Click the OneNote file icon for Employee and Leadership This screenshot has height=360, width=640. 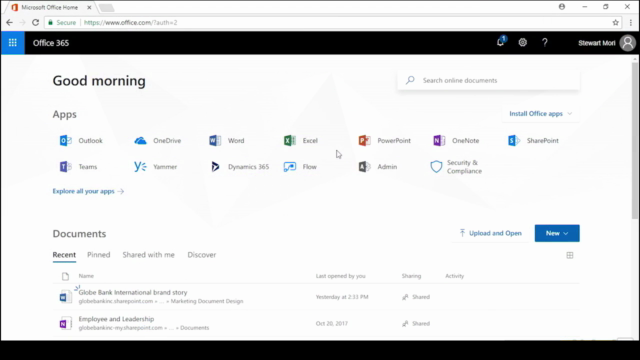pos(65,323)
